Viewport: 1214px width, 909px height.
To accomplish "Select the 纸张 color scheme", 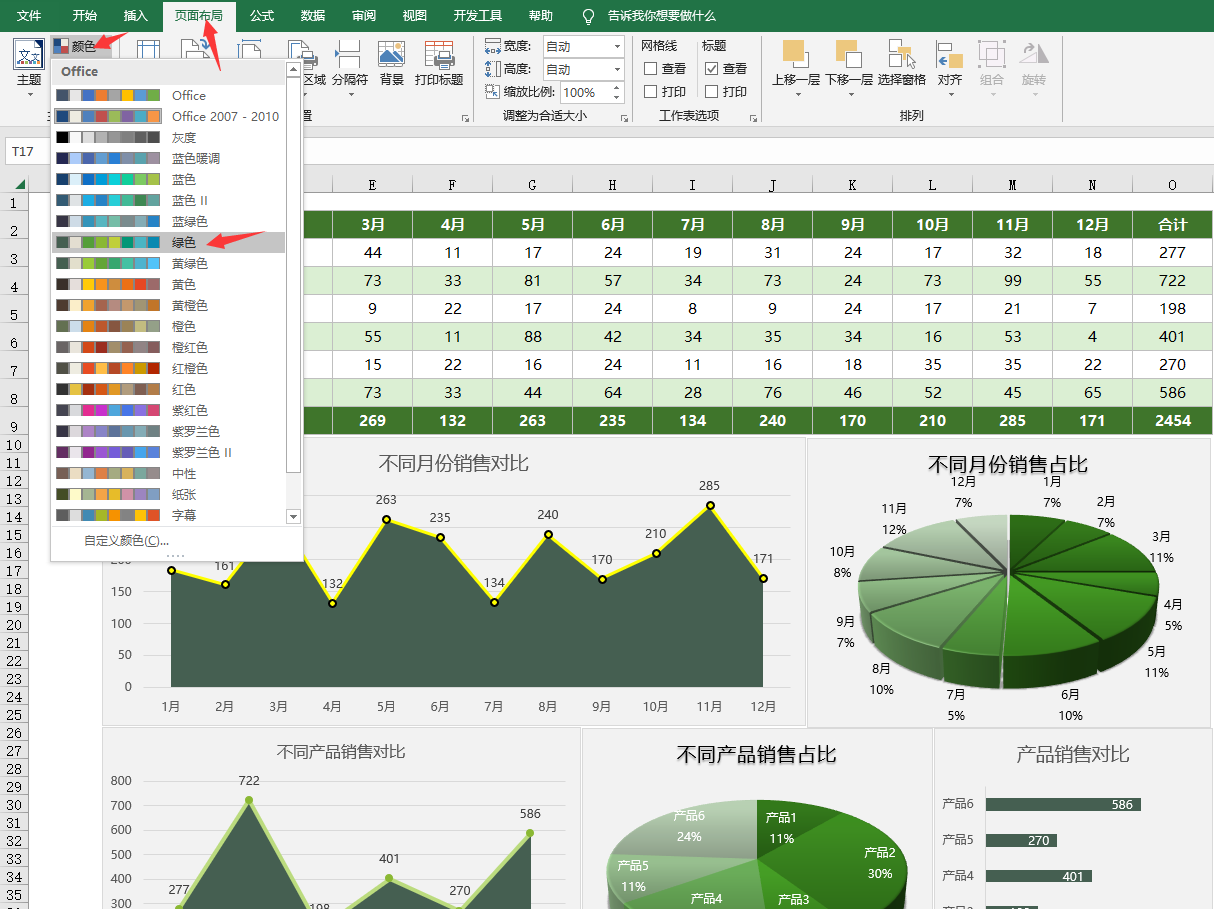I will tap(169, 494).
